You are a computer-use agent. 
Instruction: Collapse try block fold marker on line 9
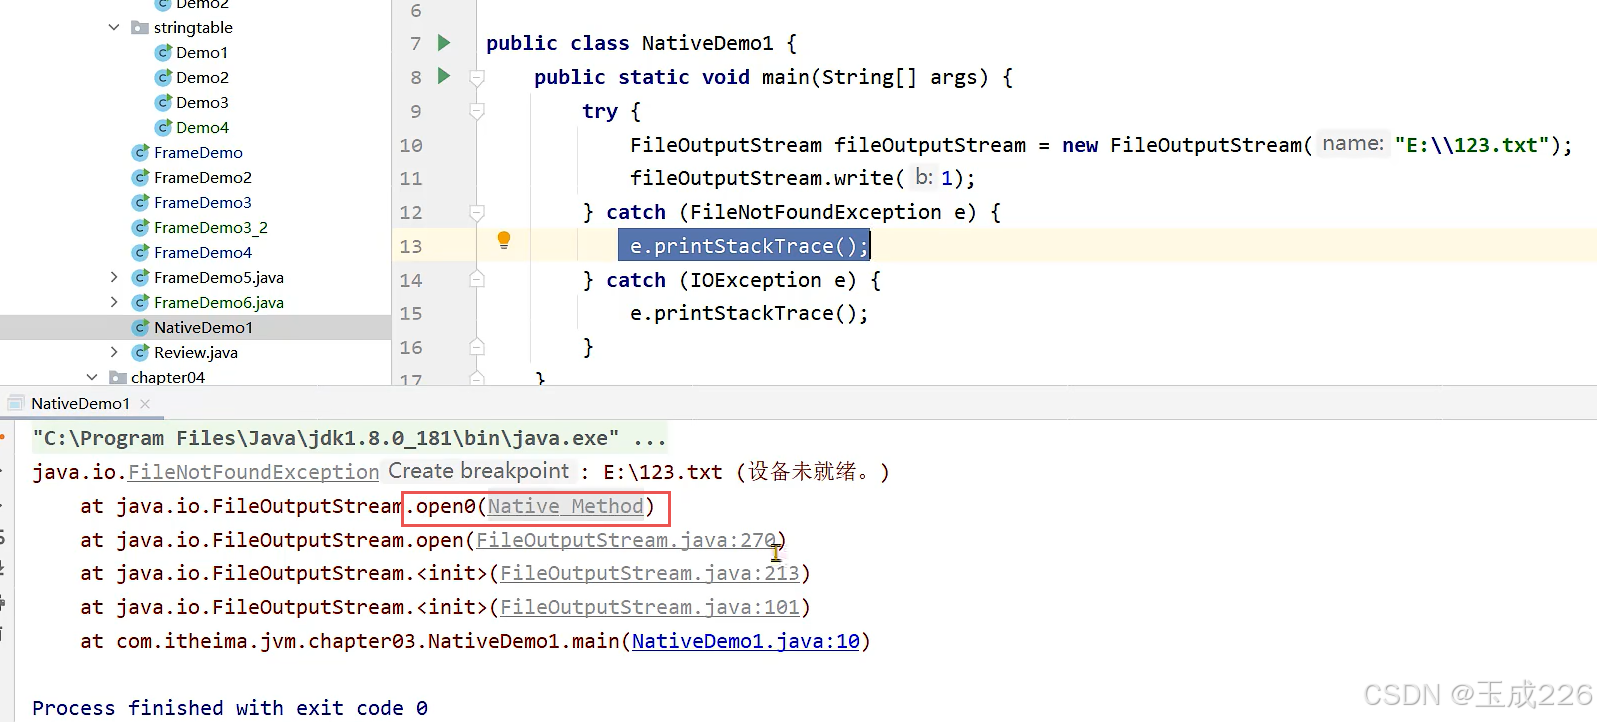tap(477, 111)
